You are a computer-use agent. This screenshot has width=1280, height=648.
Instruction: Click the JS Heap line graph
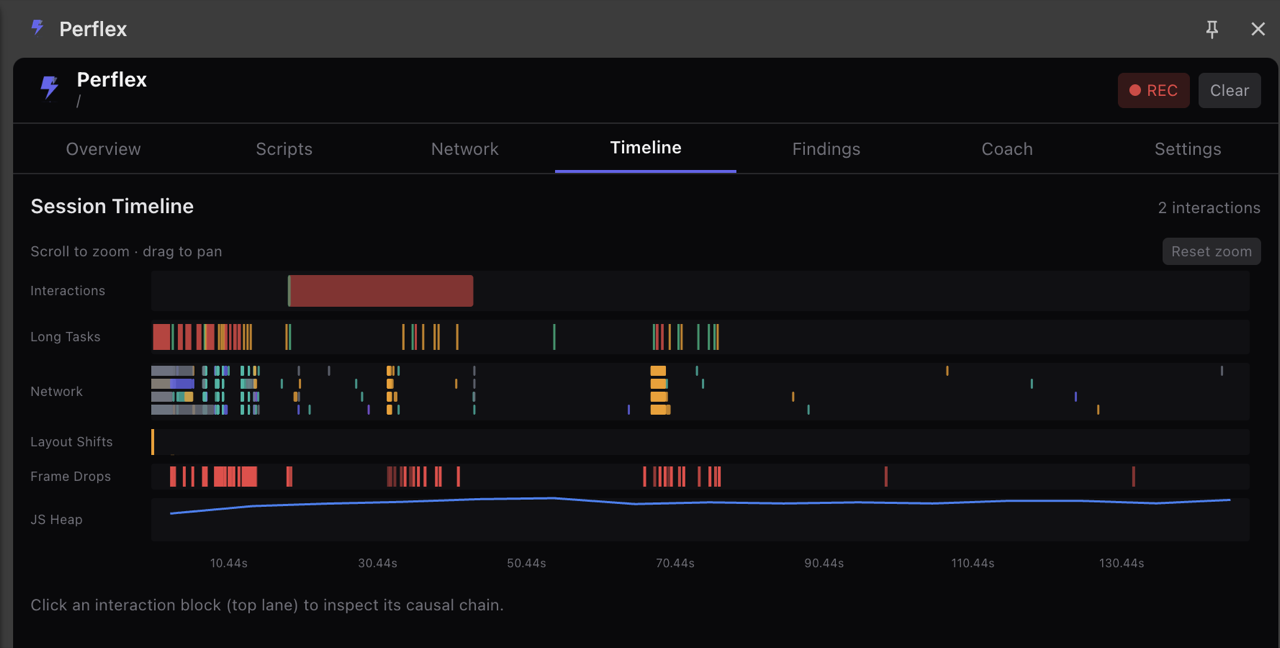[x=700, y=504]
